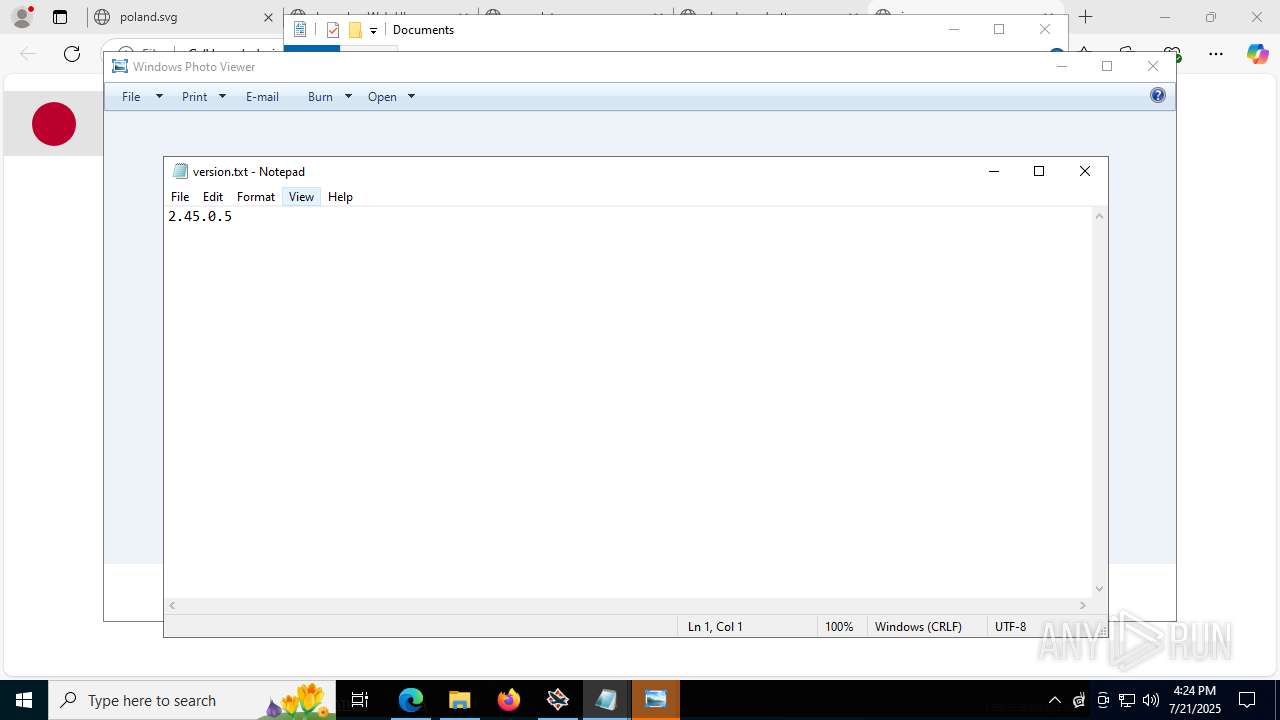The image size is (1280, 720).
Task: Click Documents window new folder icon
Action: [355, 30]
